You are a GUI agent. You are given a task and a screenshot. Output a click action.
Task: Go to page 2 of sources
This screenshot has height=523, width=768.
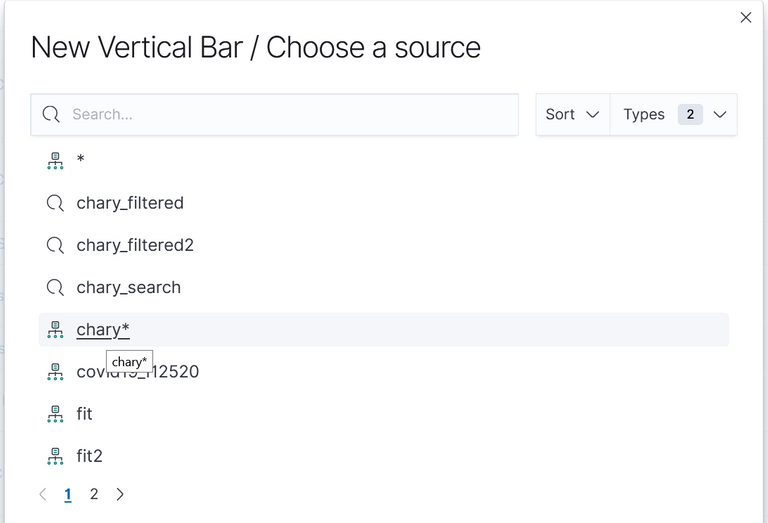point(94,494)
